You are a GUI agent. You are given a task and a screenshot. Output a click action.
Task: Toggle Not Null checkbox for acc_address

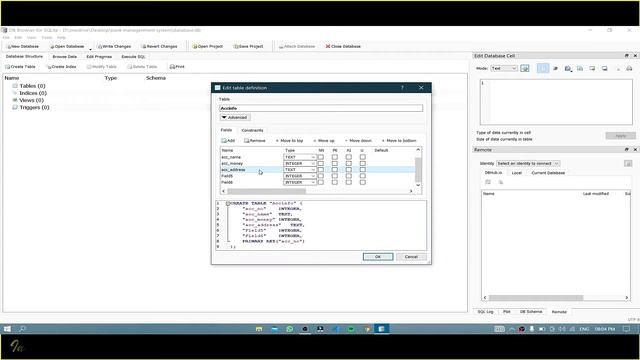click(321, 170)
